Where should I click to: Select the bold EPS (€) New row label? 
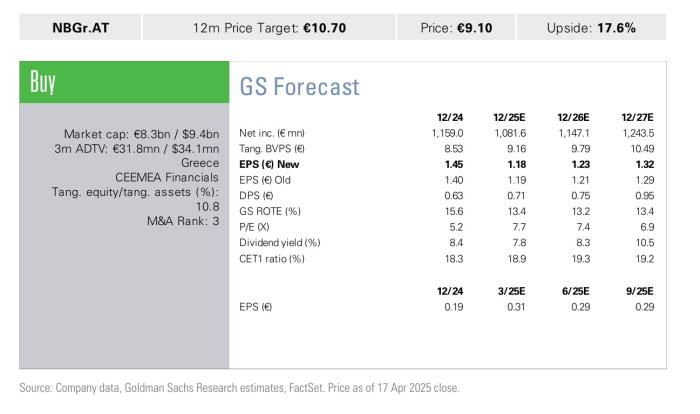click(269, 164)
